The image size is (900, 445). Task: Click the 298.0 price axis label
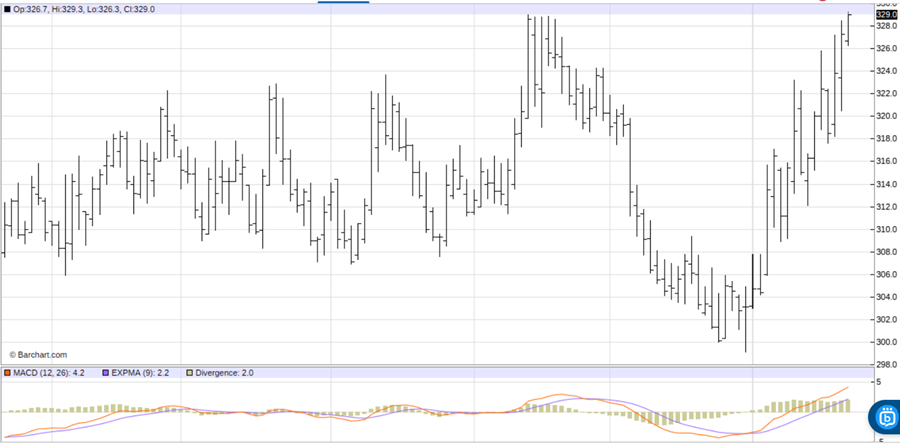[886, 365]
